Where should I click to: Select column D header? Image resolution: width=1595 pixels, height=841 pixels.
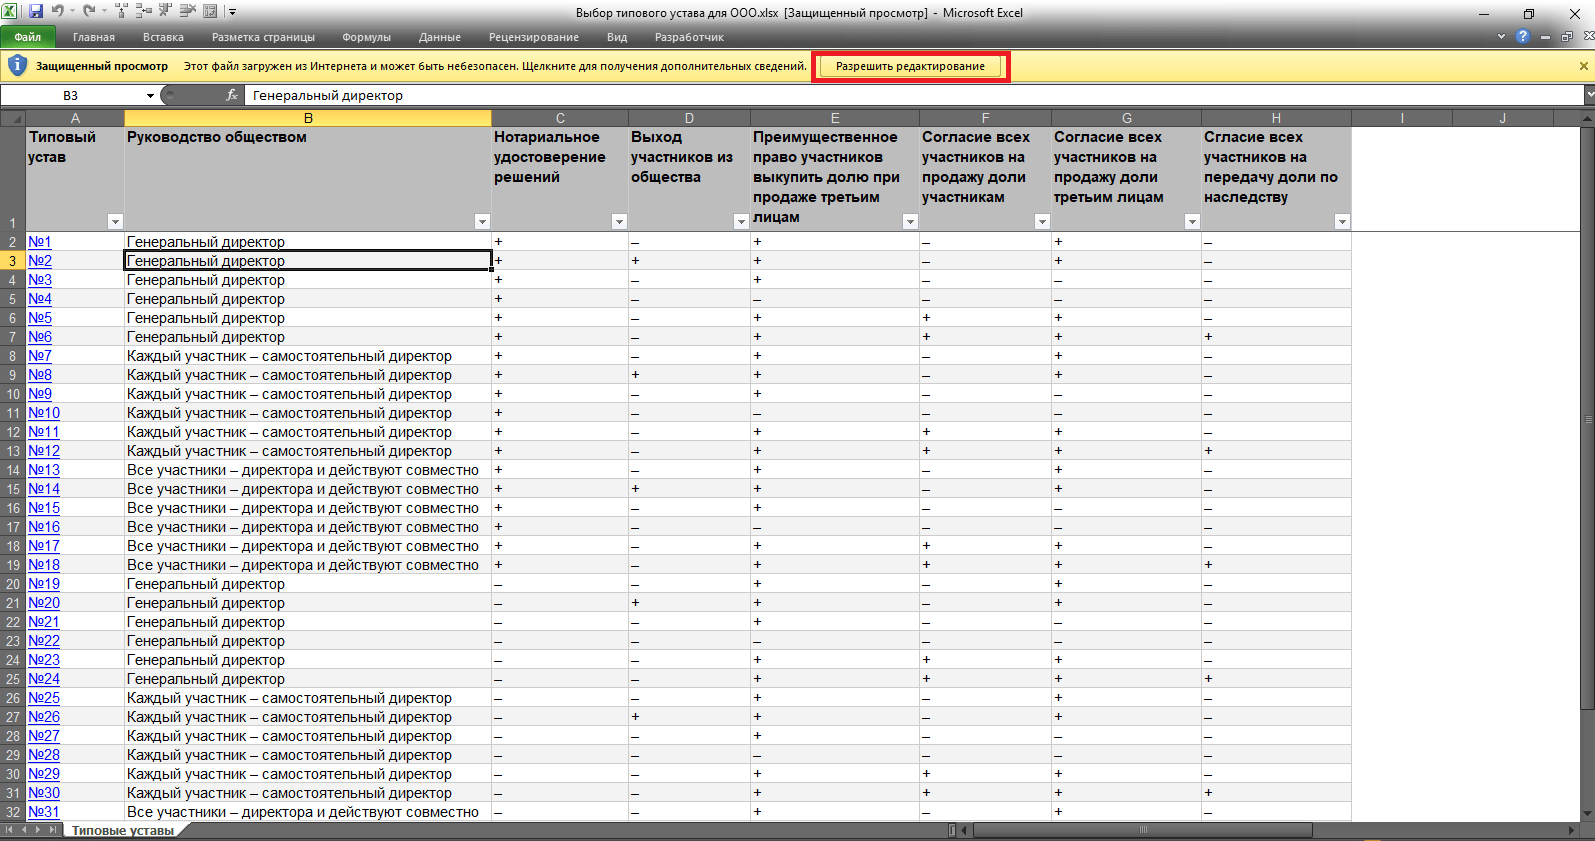[x=689, y=118]
